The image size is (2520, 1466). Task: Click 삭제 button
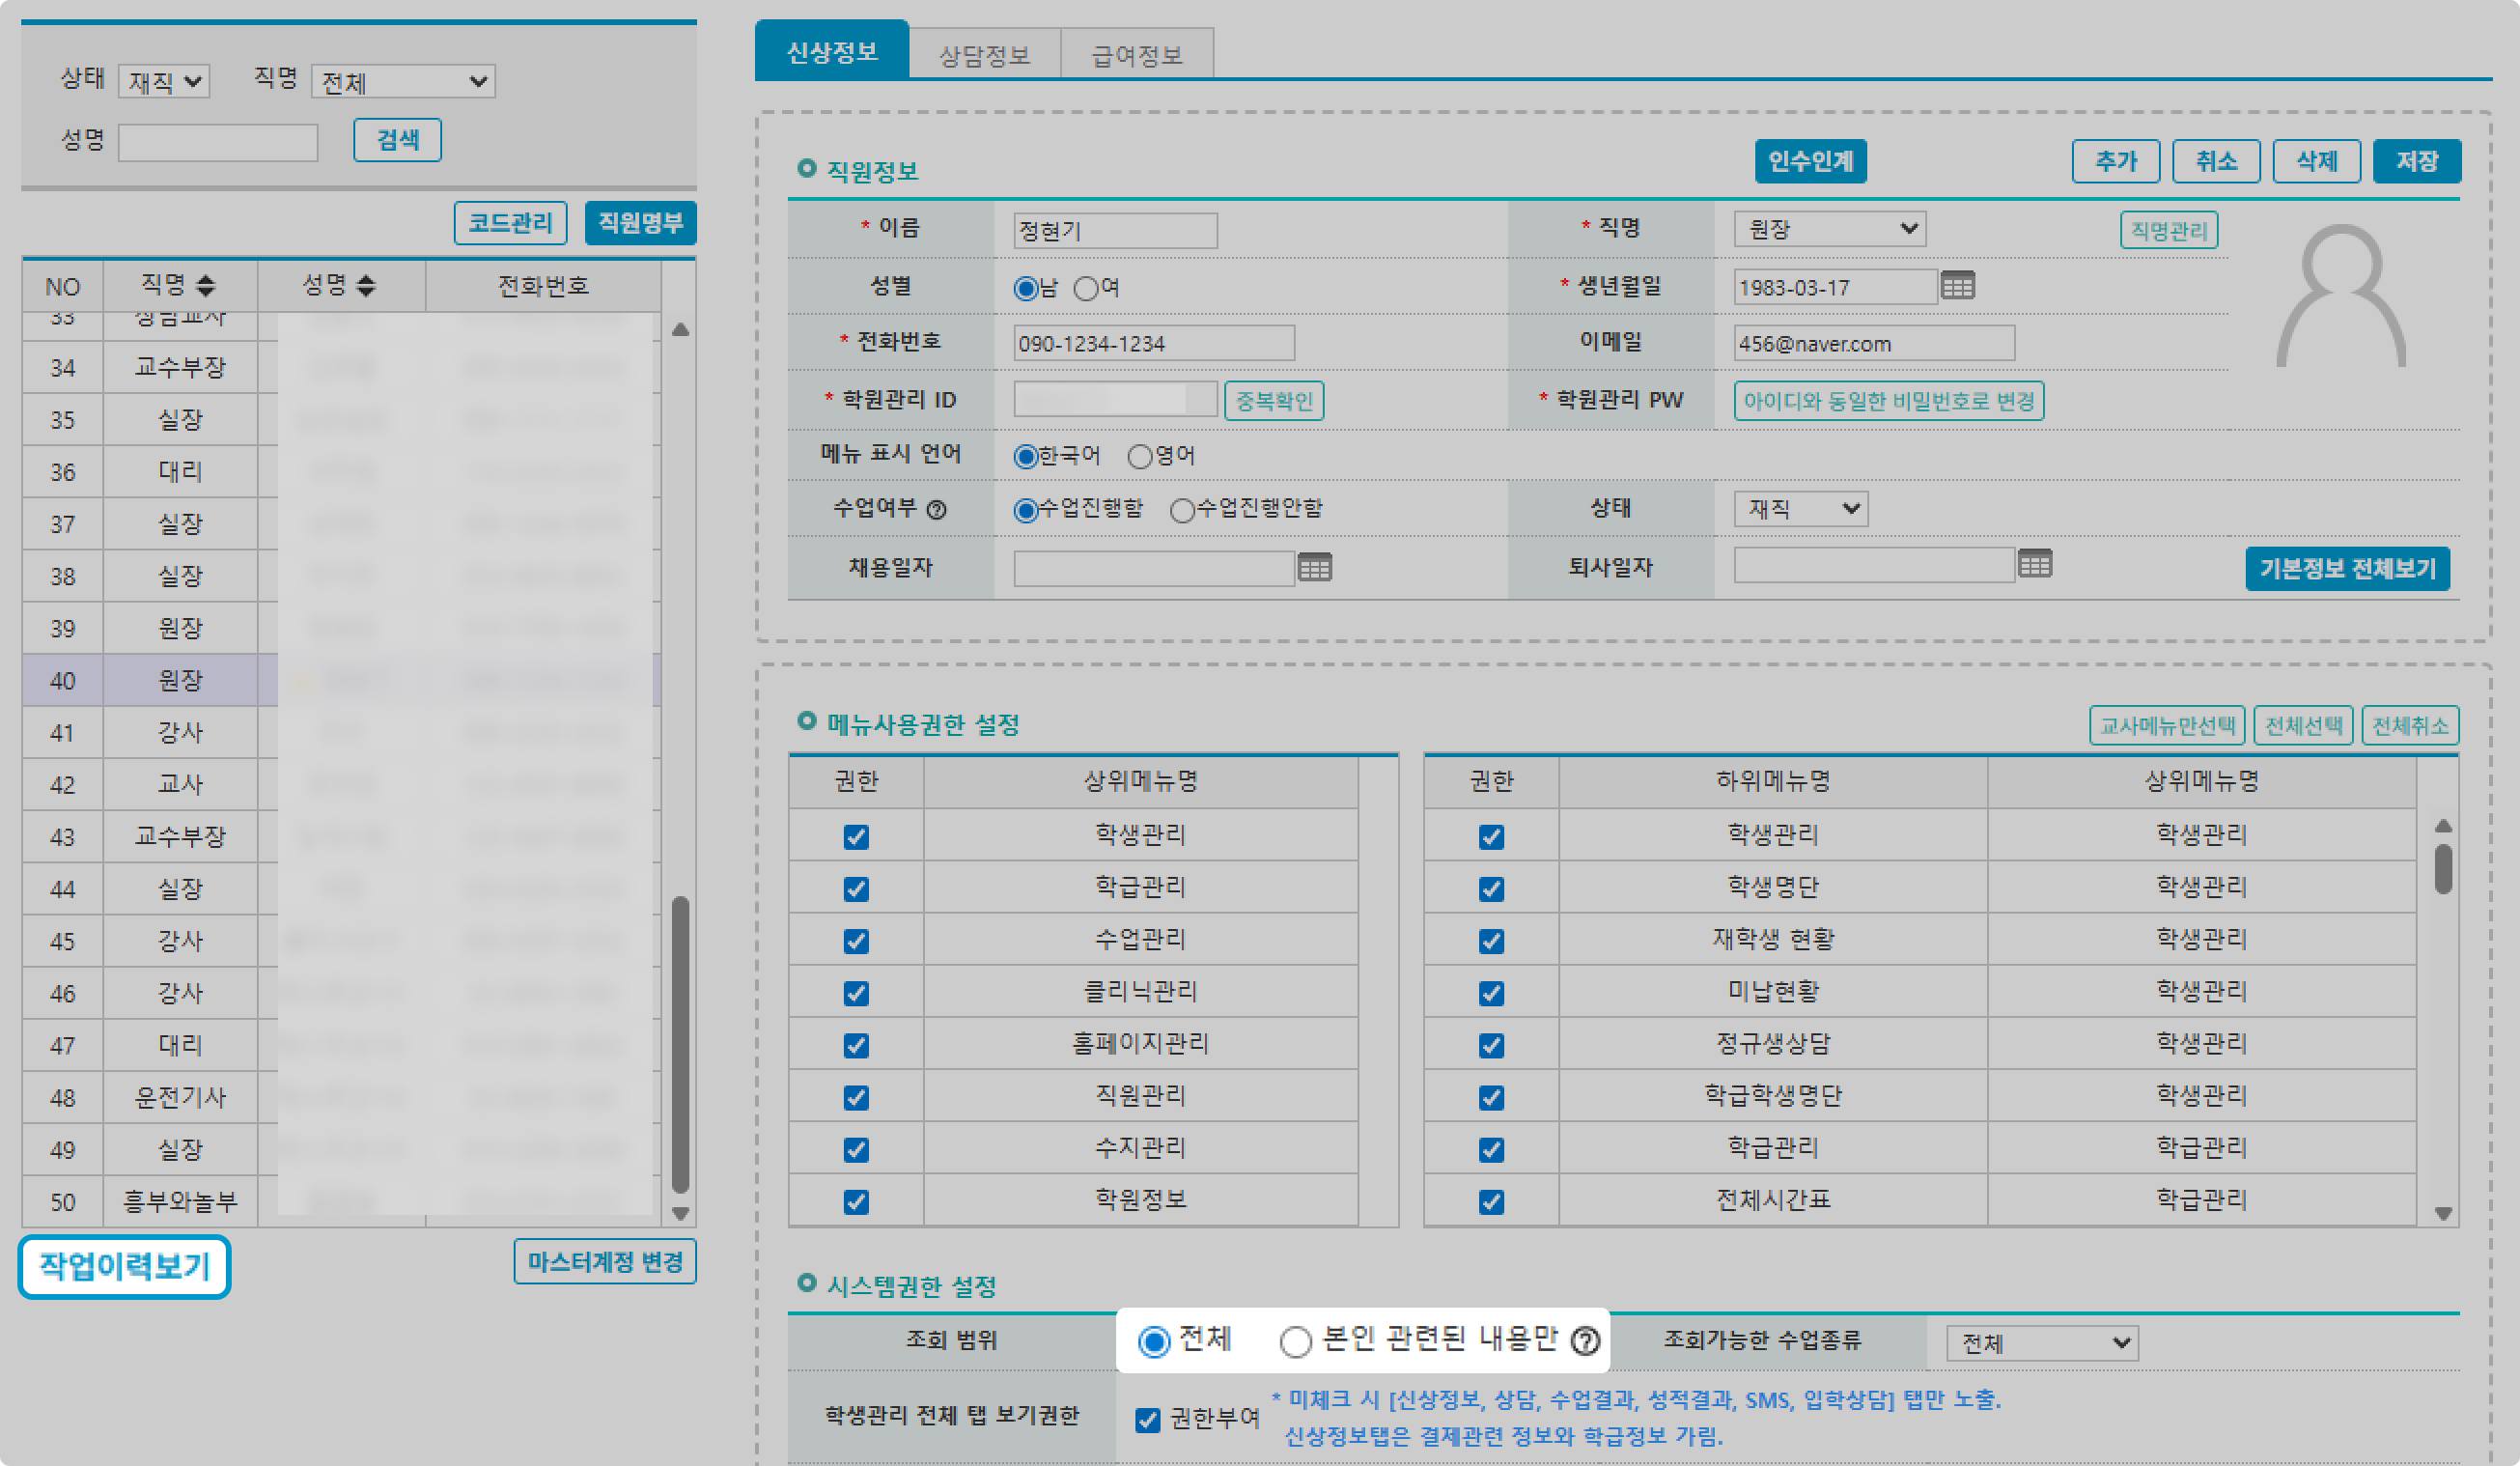pyautogui.click(x=2316, y=161)
